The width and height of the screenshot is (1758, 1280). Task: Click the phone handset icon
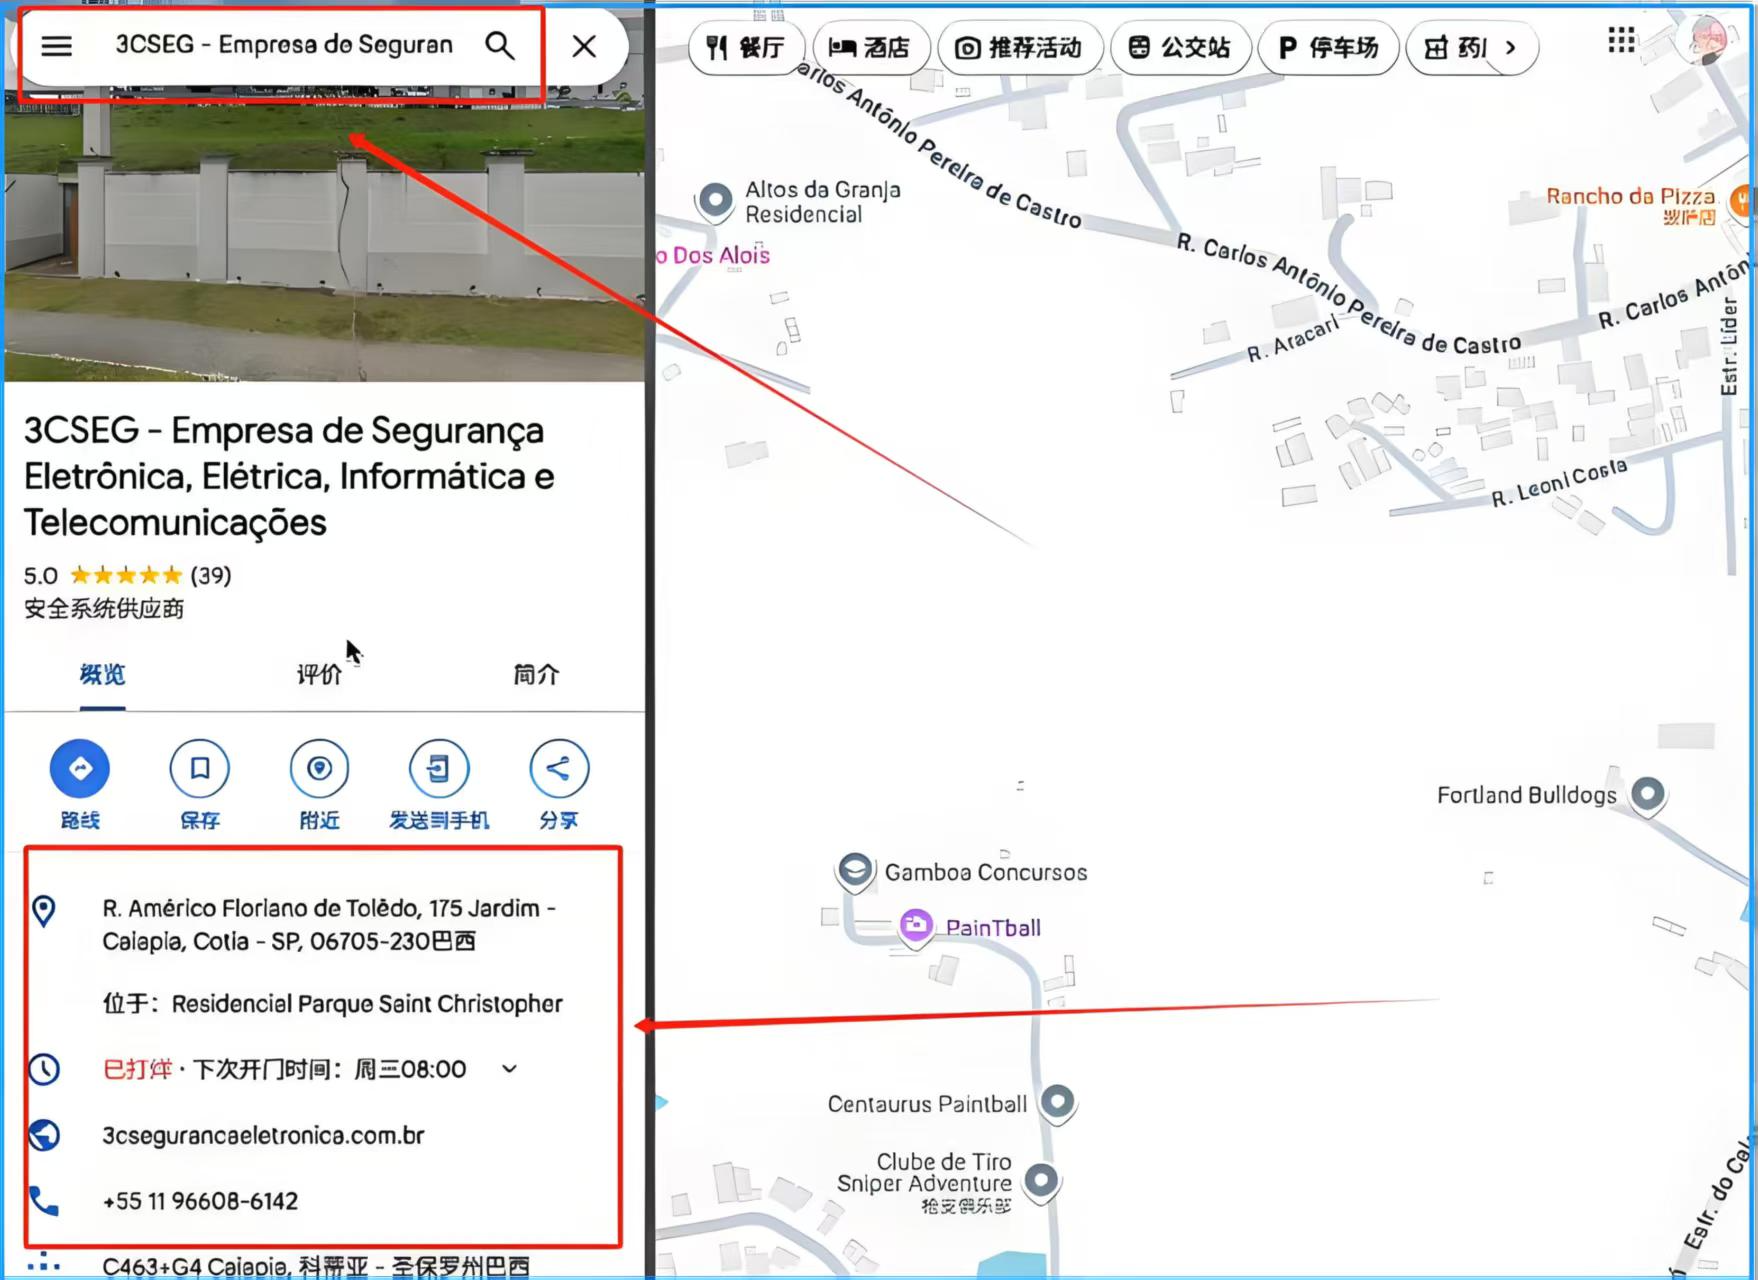[44, 1201]
